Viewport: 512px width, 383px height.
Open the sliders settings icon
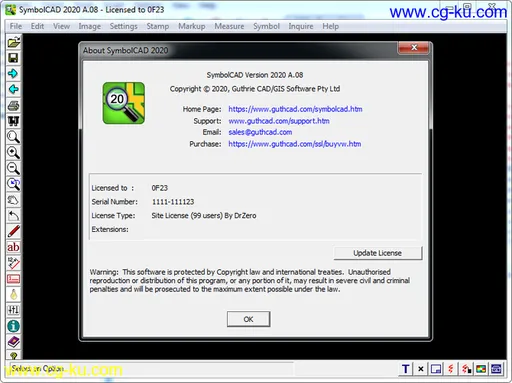[13, 310]
